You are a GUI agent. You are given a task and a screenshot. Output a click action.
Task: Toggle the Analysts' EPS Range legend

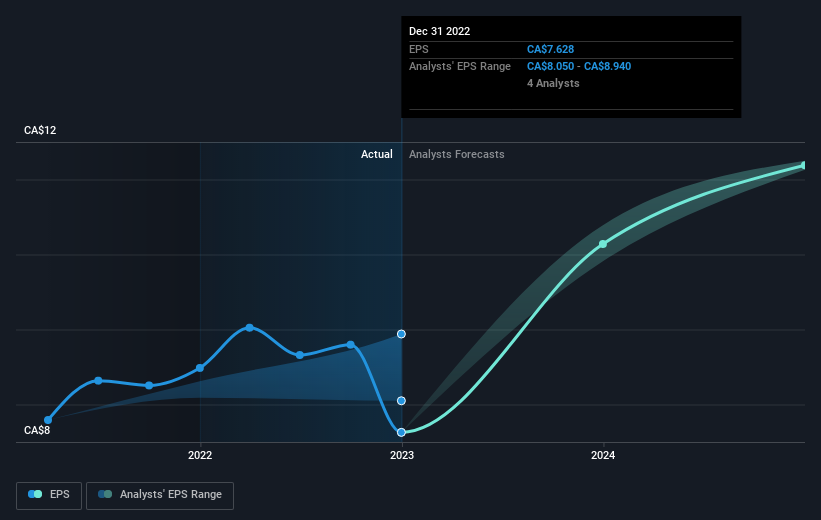(160, 495)
